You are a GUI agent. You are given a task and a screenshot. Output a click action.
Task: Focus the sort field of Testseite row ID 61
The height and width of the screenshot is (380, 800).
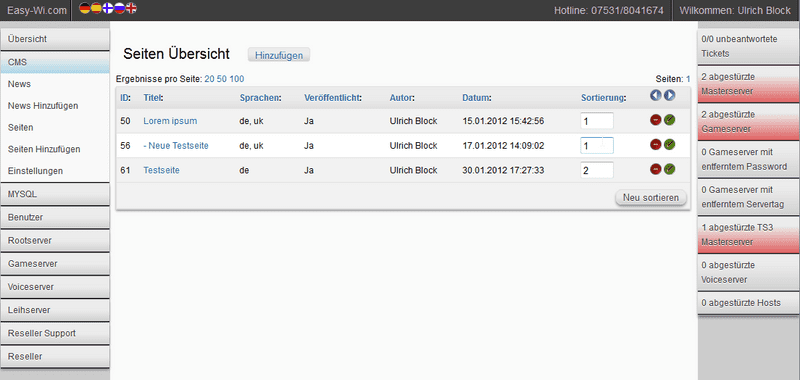[597, 170]
